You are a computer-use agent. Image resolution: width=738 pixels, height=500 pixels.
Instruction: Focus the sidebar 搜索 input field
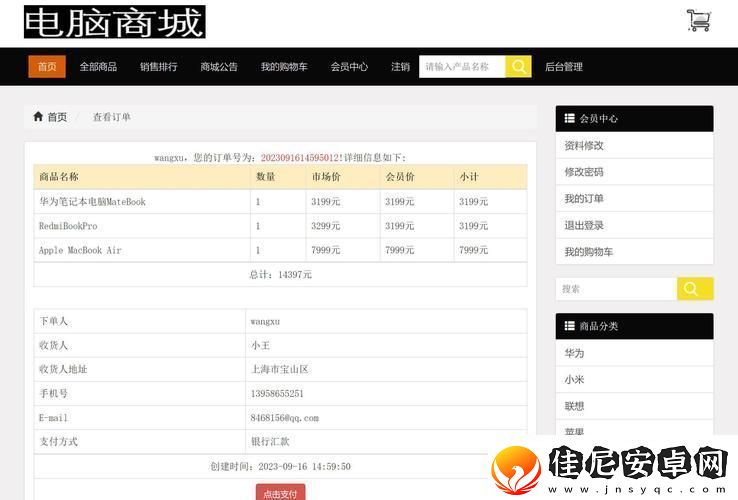point(616,289)
